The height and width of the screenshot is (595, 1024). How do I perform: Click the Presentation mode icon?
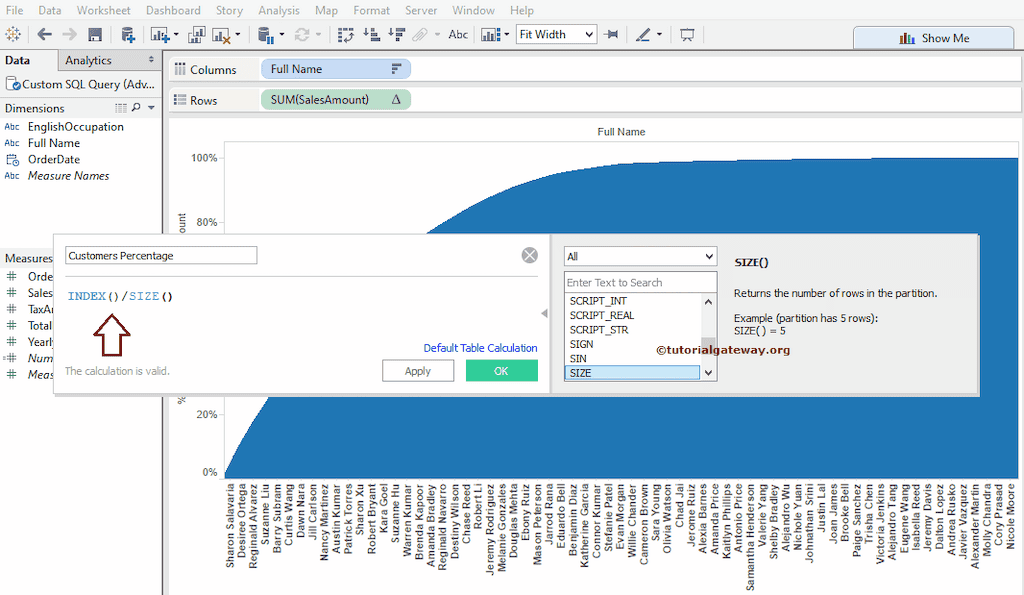687,35
